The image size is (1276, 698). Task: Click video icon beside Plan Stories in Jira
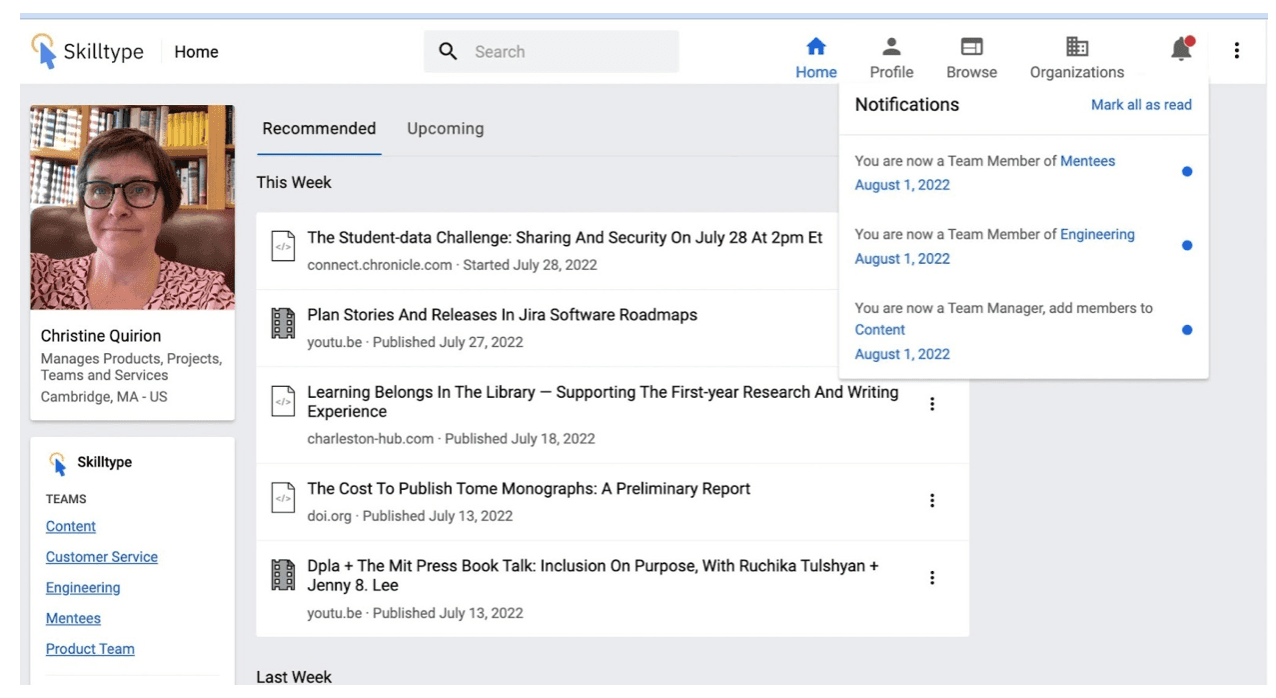tap(283, 323)
